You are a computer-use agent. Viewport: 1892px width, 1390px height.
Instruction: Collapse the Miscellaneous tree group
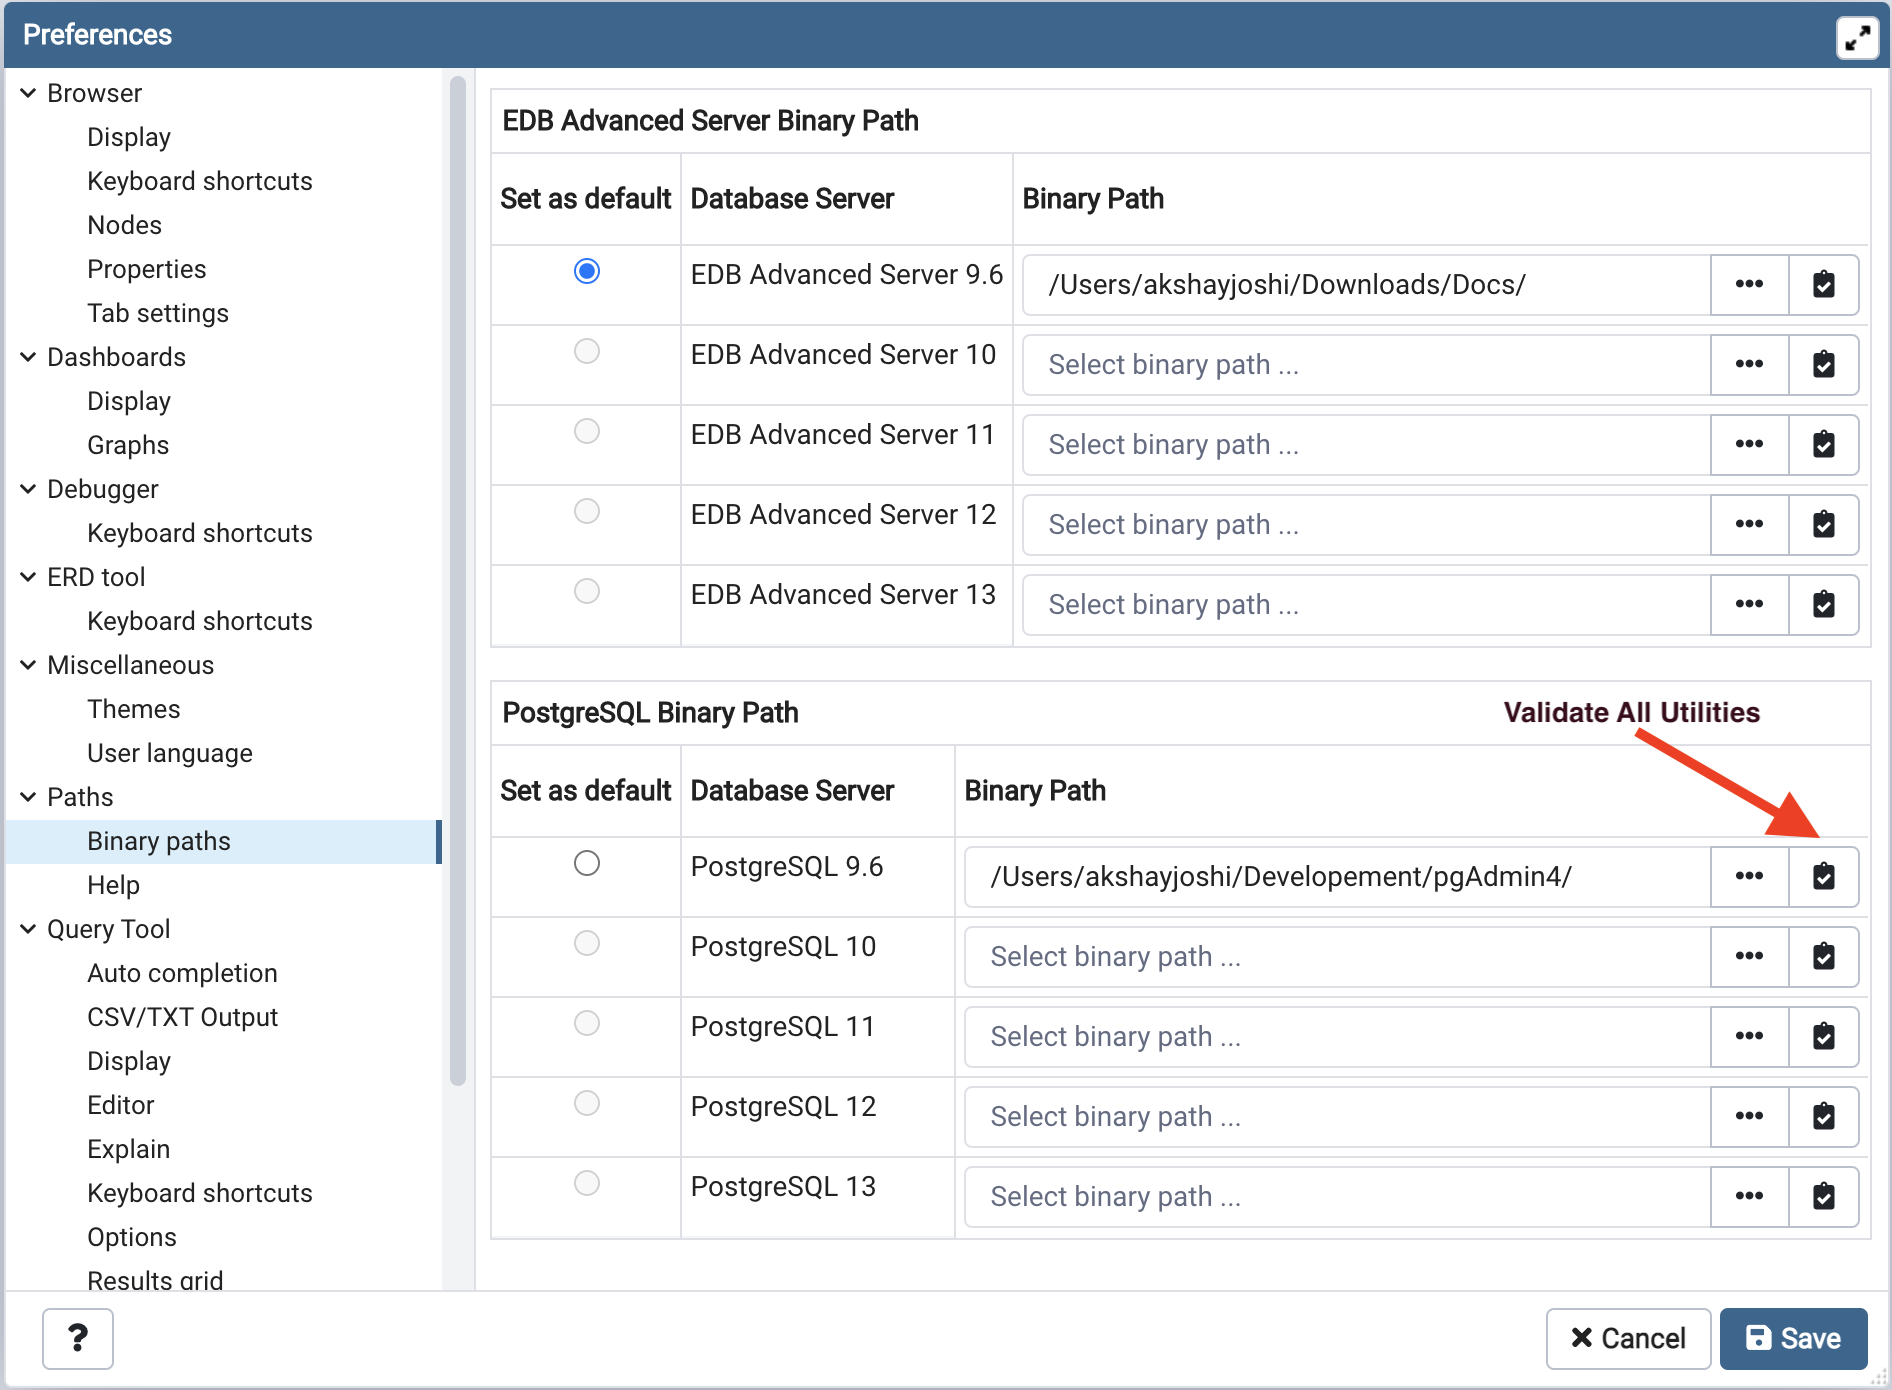click(28, 665)
